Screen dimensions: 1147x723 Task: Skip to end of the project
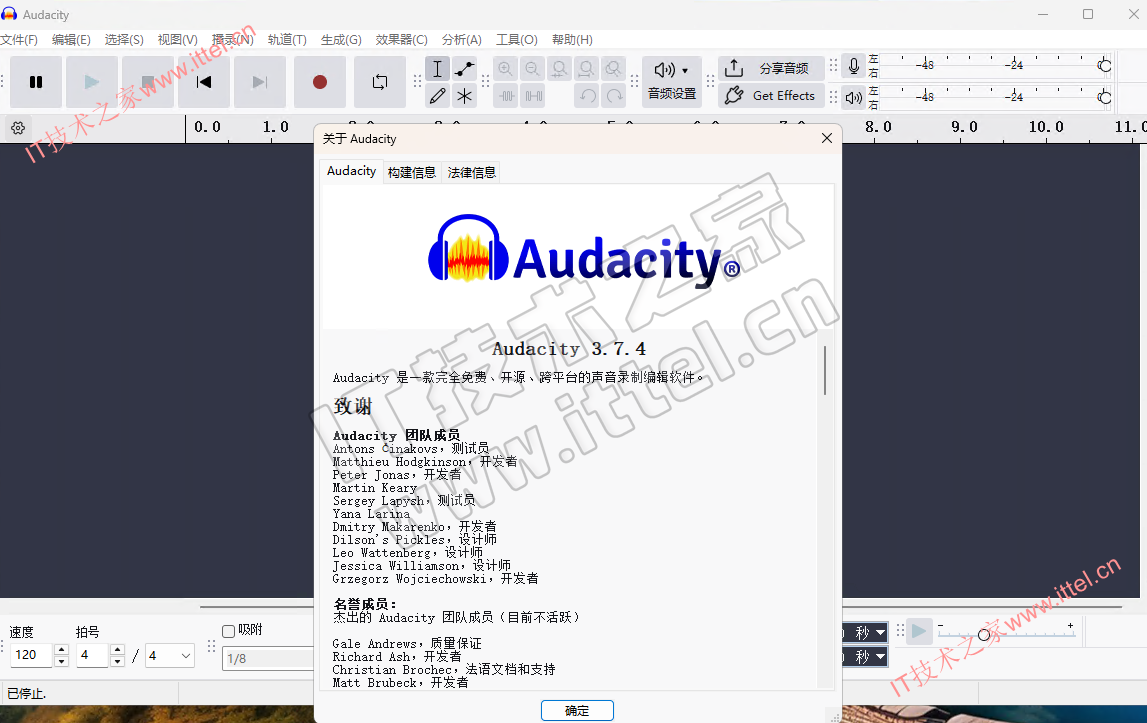point(260,82)
